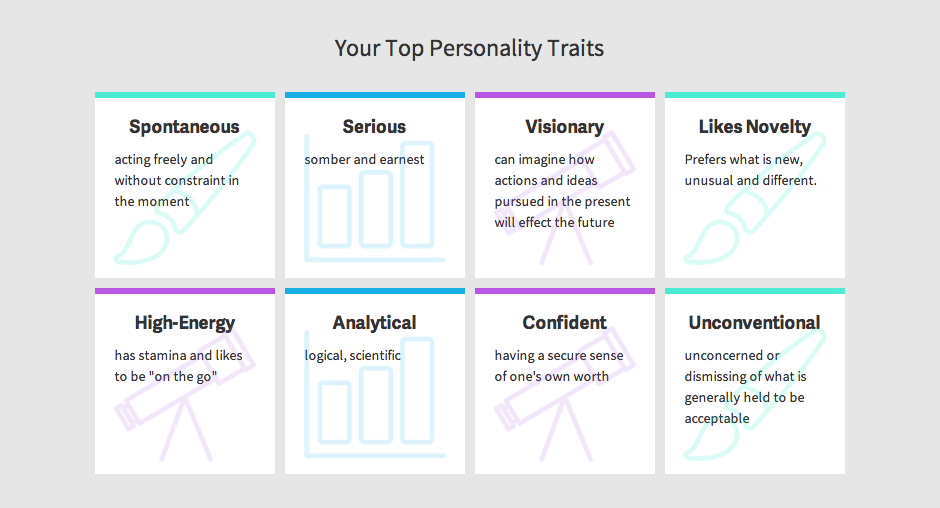Click the telescope icon in Visionary card
The height and width of the screenshot is (508, 940).
(565, 198)
